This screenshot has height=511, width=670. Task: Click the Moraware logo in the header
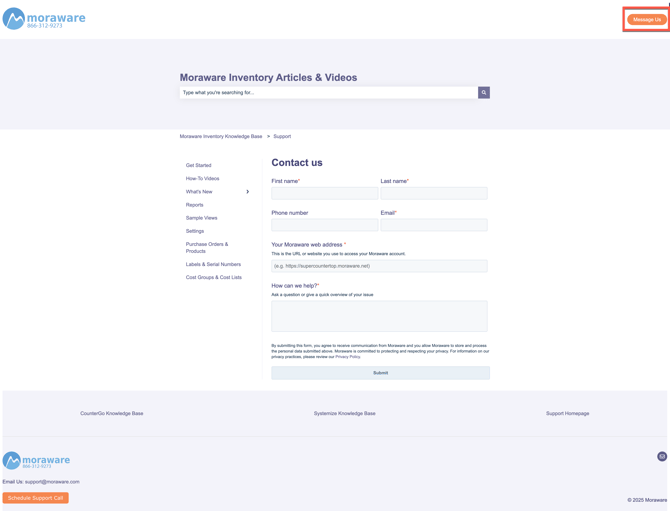pos(44,19)
